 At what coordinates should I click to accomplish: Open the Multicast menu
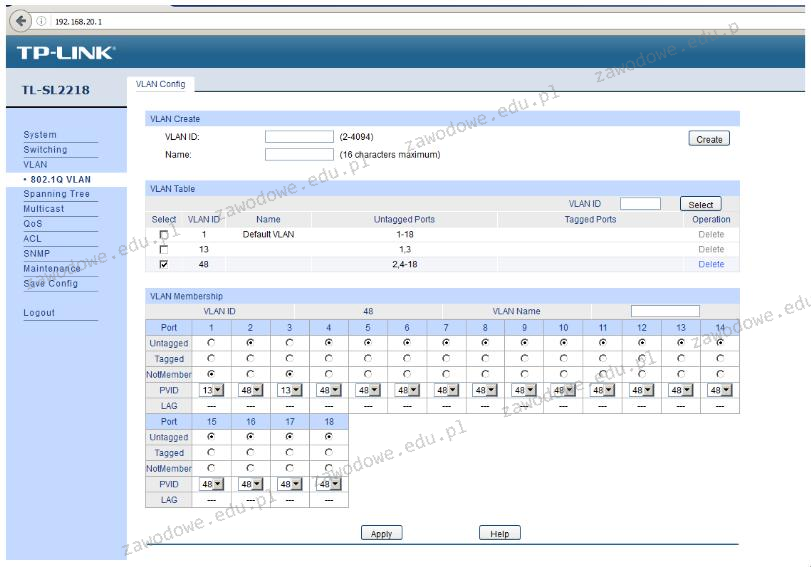tap(43, 209)
